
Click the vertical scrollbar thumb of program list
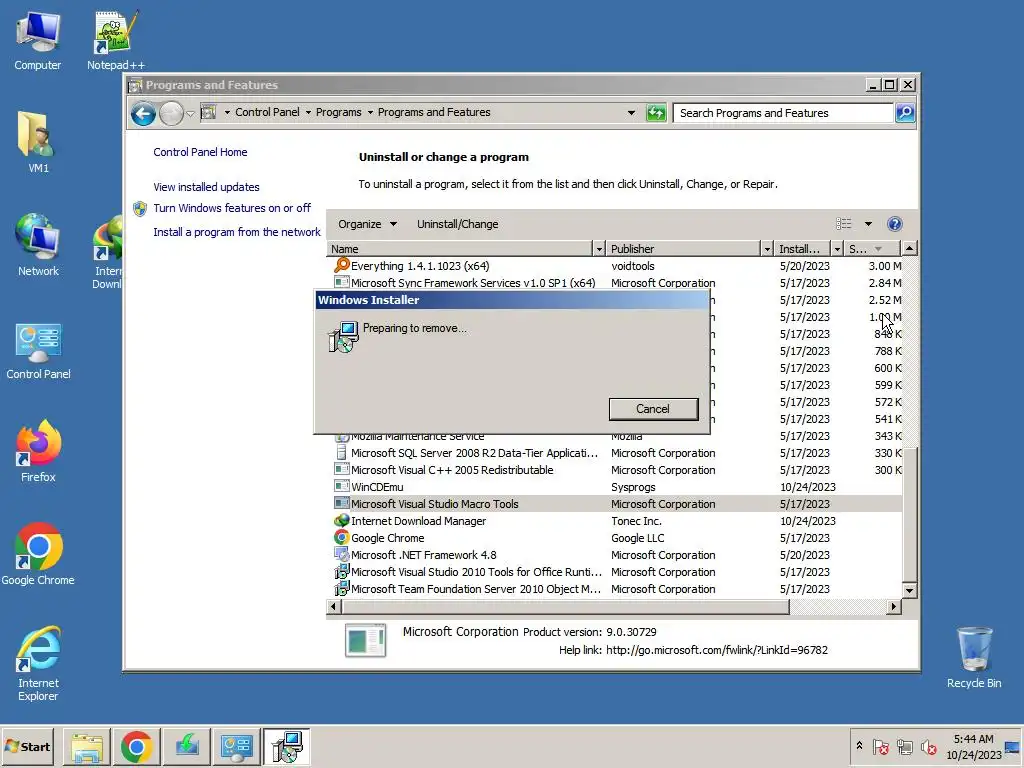coord(910,514)
